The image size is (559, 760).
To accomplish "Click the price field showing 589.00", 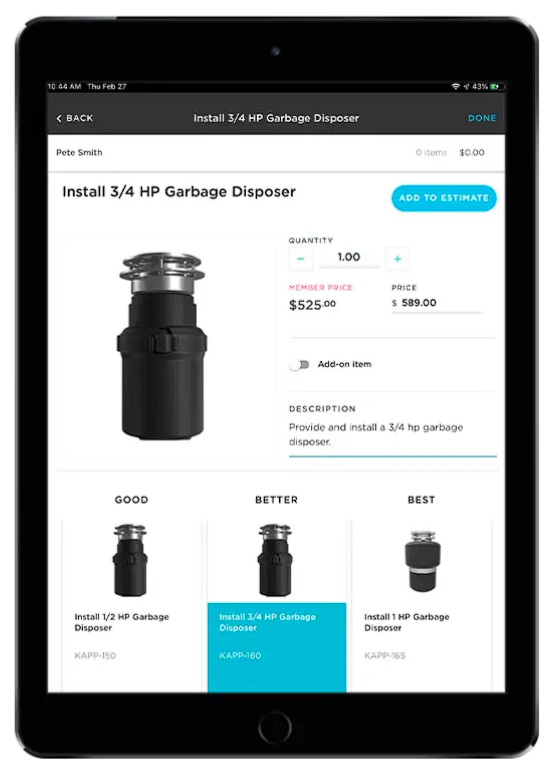I will tap(437, 303).
